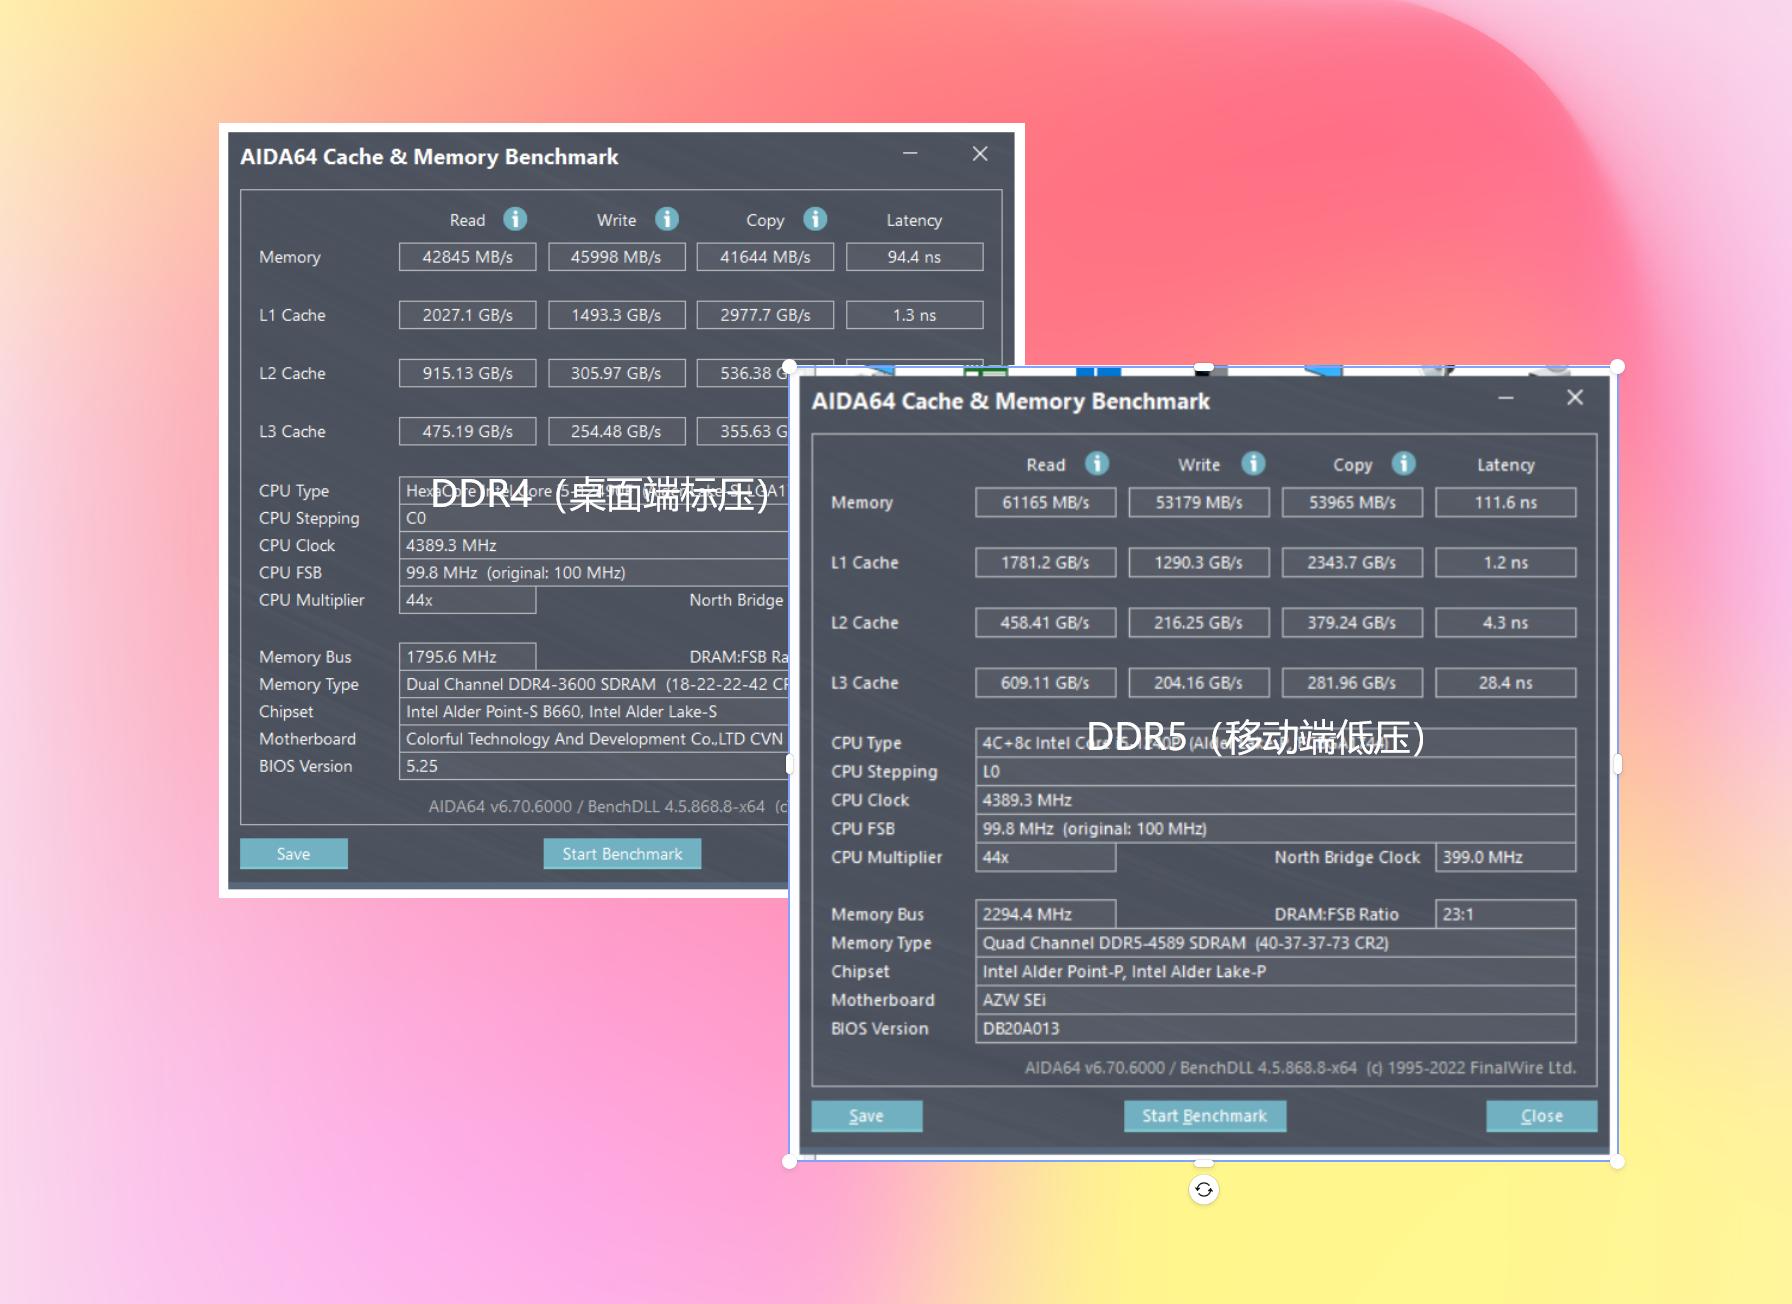Click the Close button beside Start Benchmark
Screen dimensions: 1792x1304
(1541, 1116)
